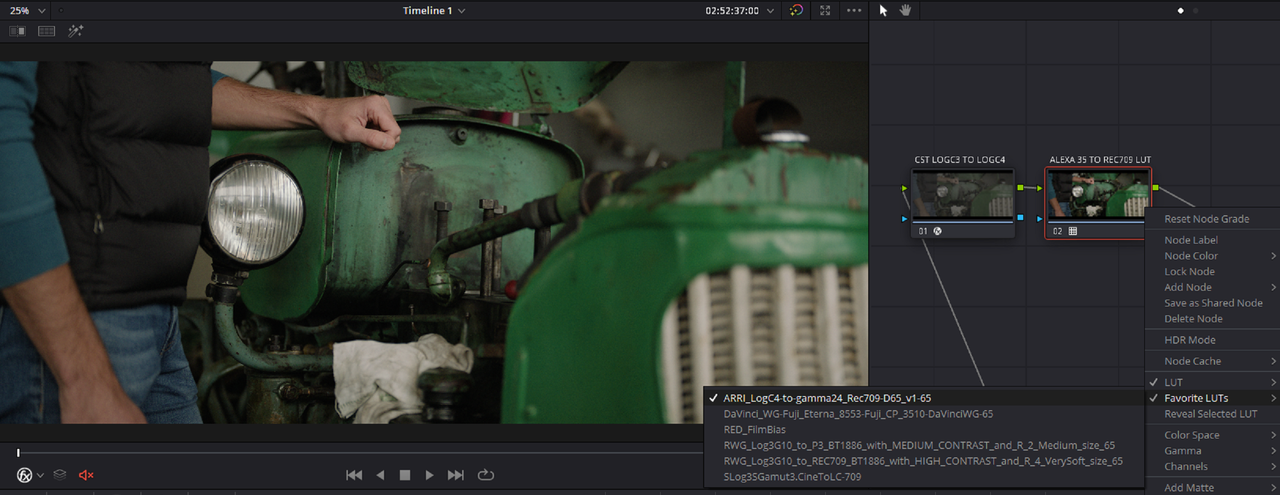The width and height of the screenshot is (1280, 495).
Task: Select the ALEXA 35 TO REC709 LUT node thumbnail
Action: pyautogui.click(x=1097, y=195)
